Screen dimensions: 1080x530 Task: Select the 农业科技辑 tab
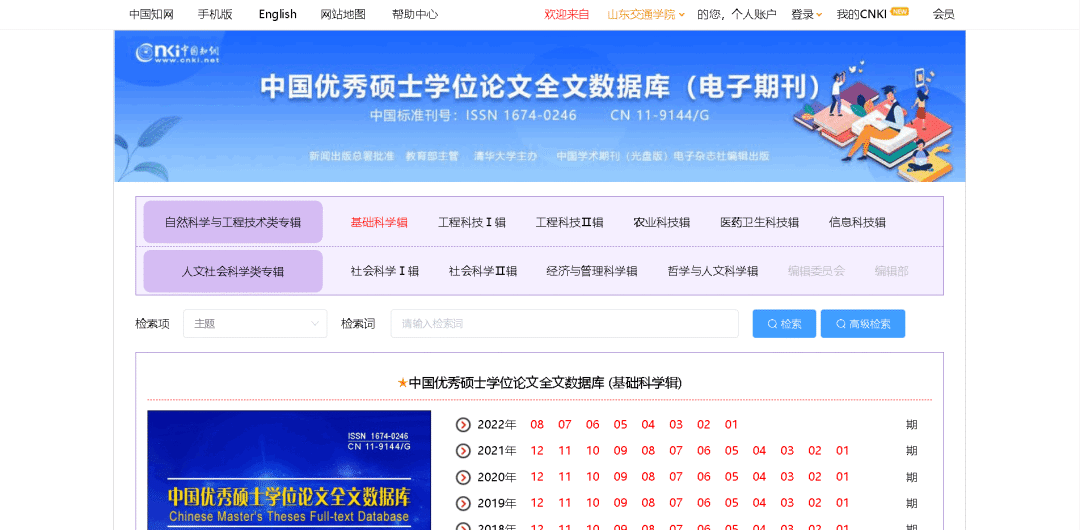tap(661, 222)
